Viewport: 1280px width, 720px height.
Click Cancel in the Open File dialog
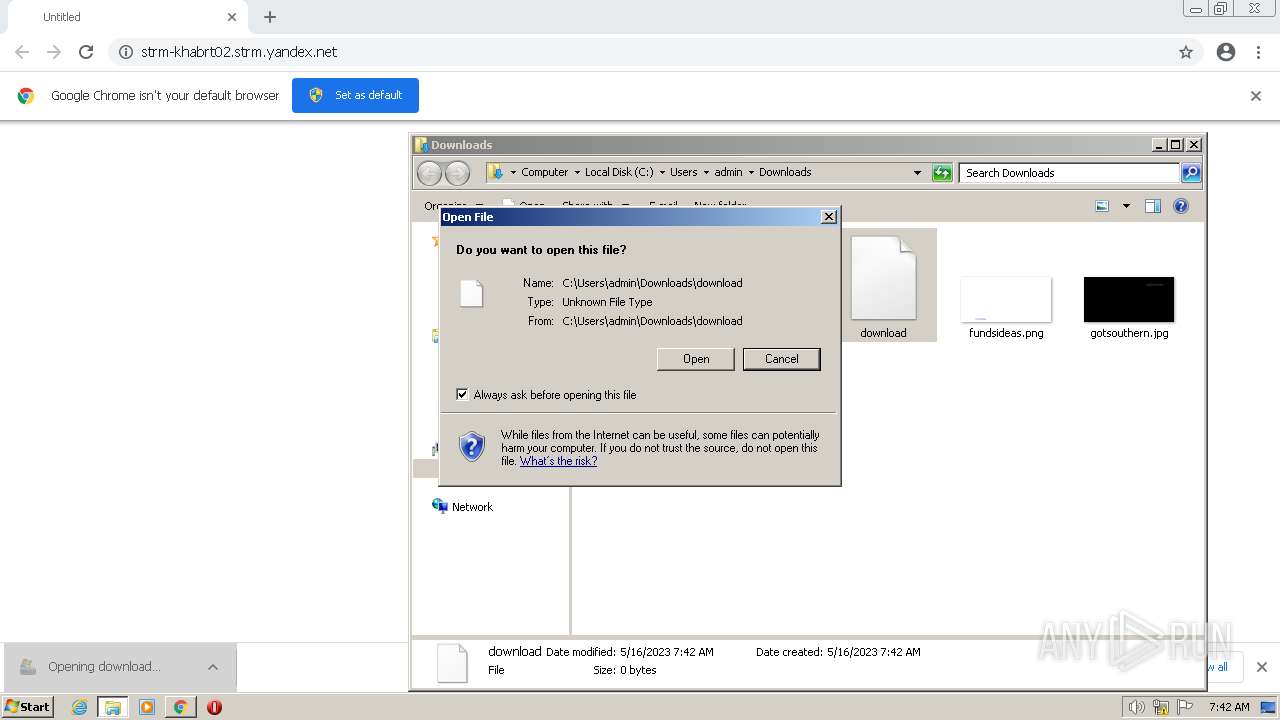781,359
